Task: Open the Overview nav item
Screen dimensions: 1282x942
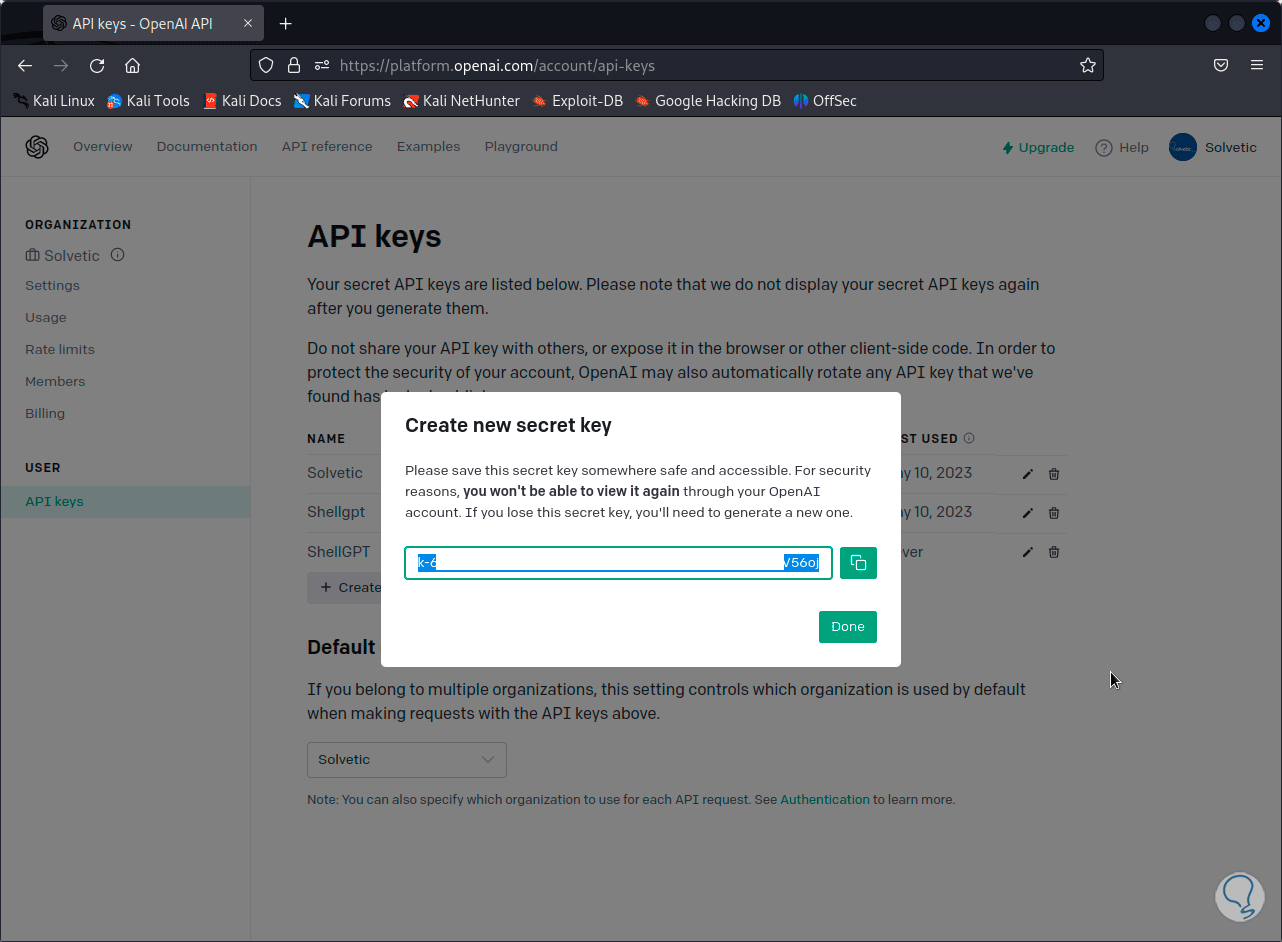Action: coord(103,147)
